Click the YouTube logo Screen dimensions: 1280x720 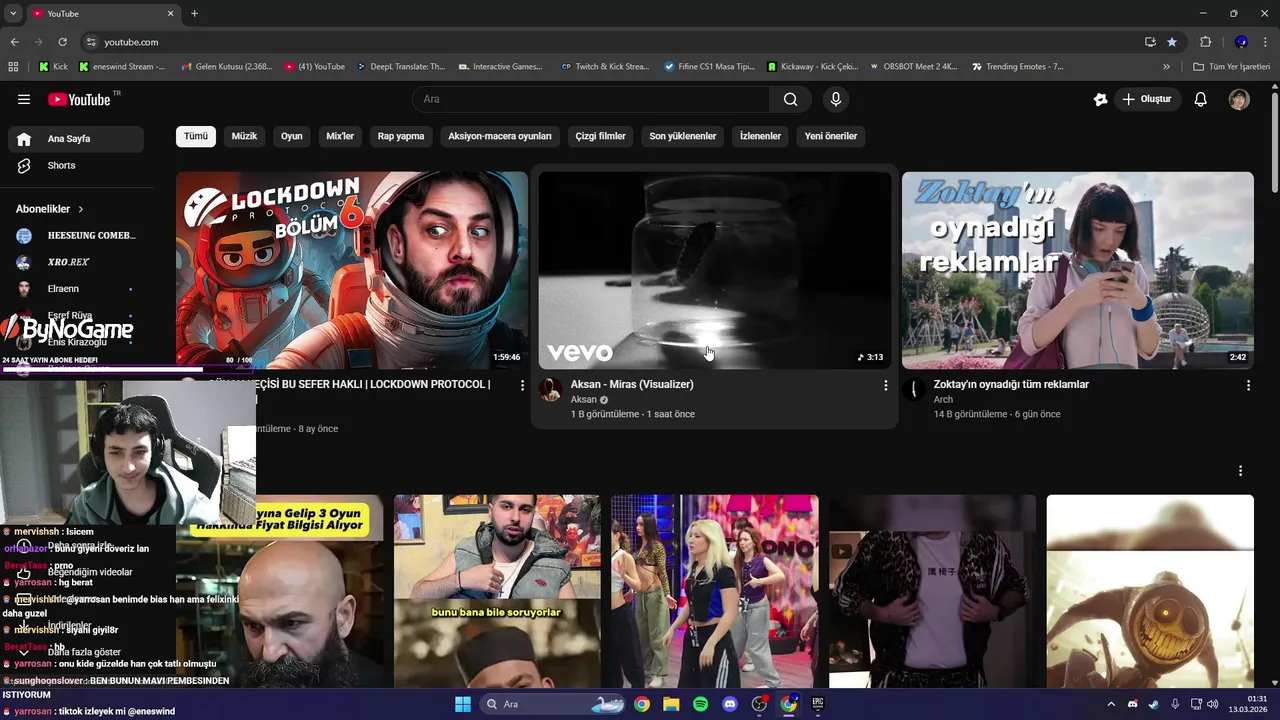[79, 99]
